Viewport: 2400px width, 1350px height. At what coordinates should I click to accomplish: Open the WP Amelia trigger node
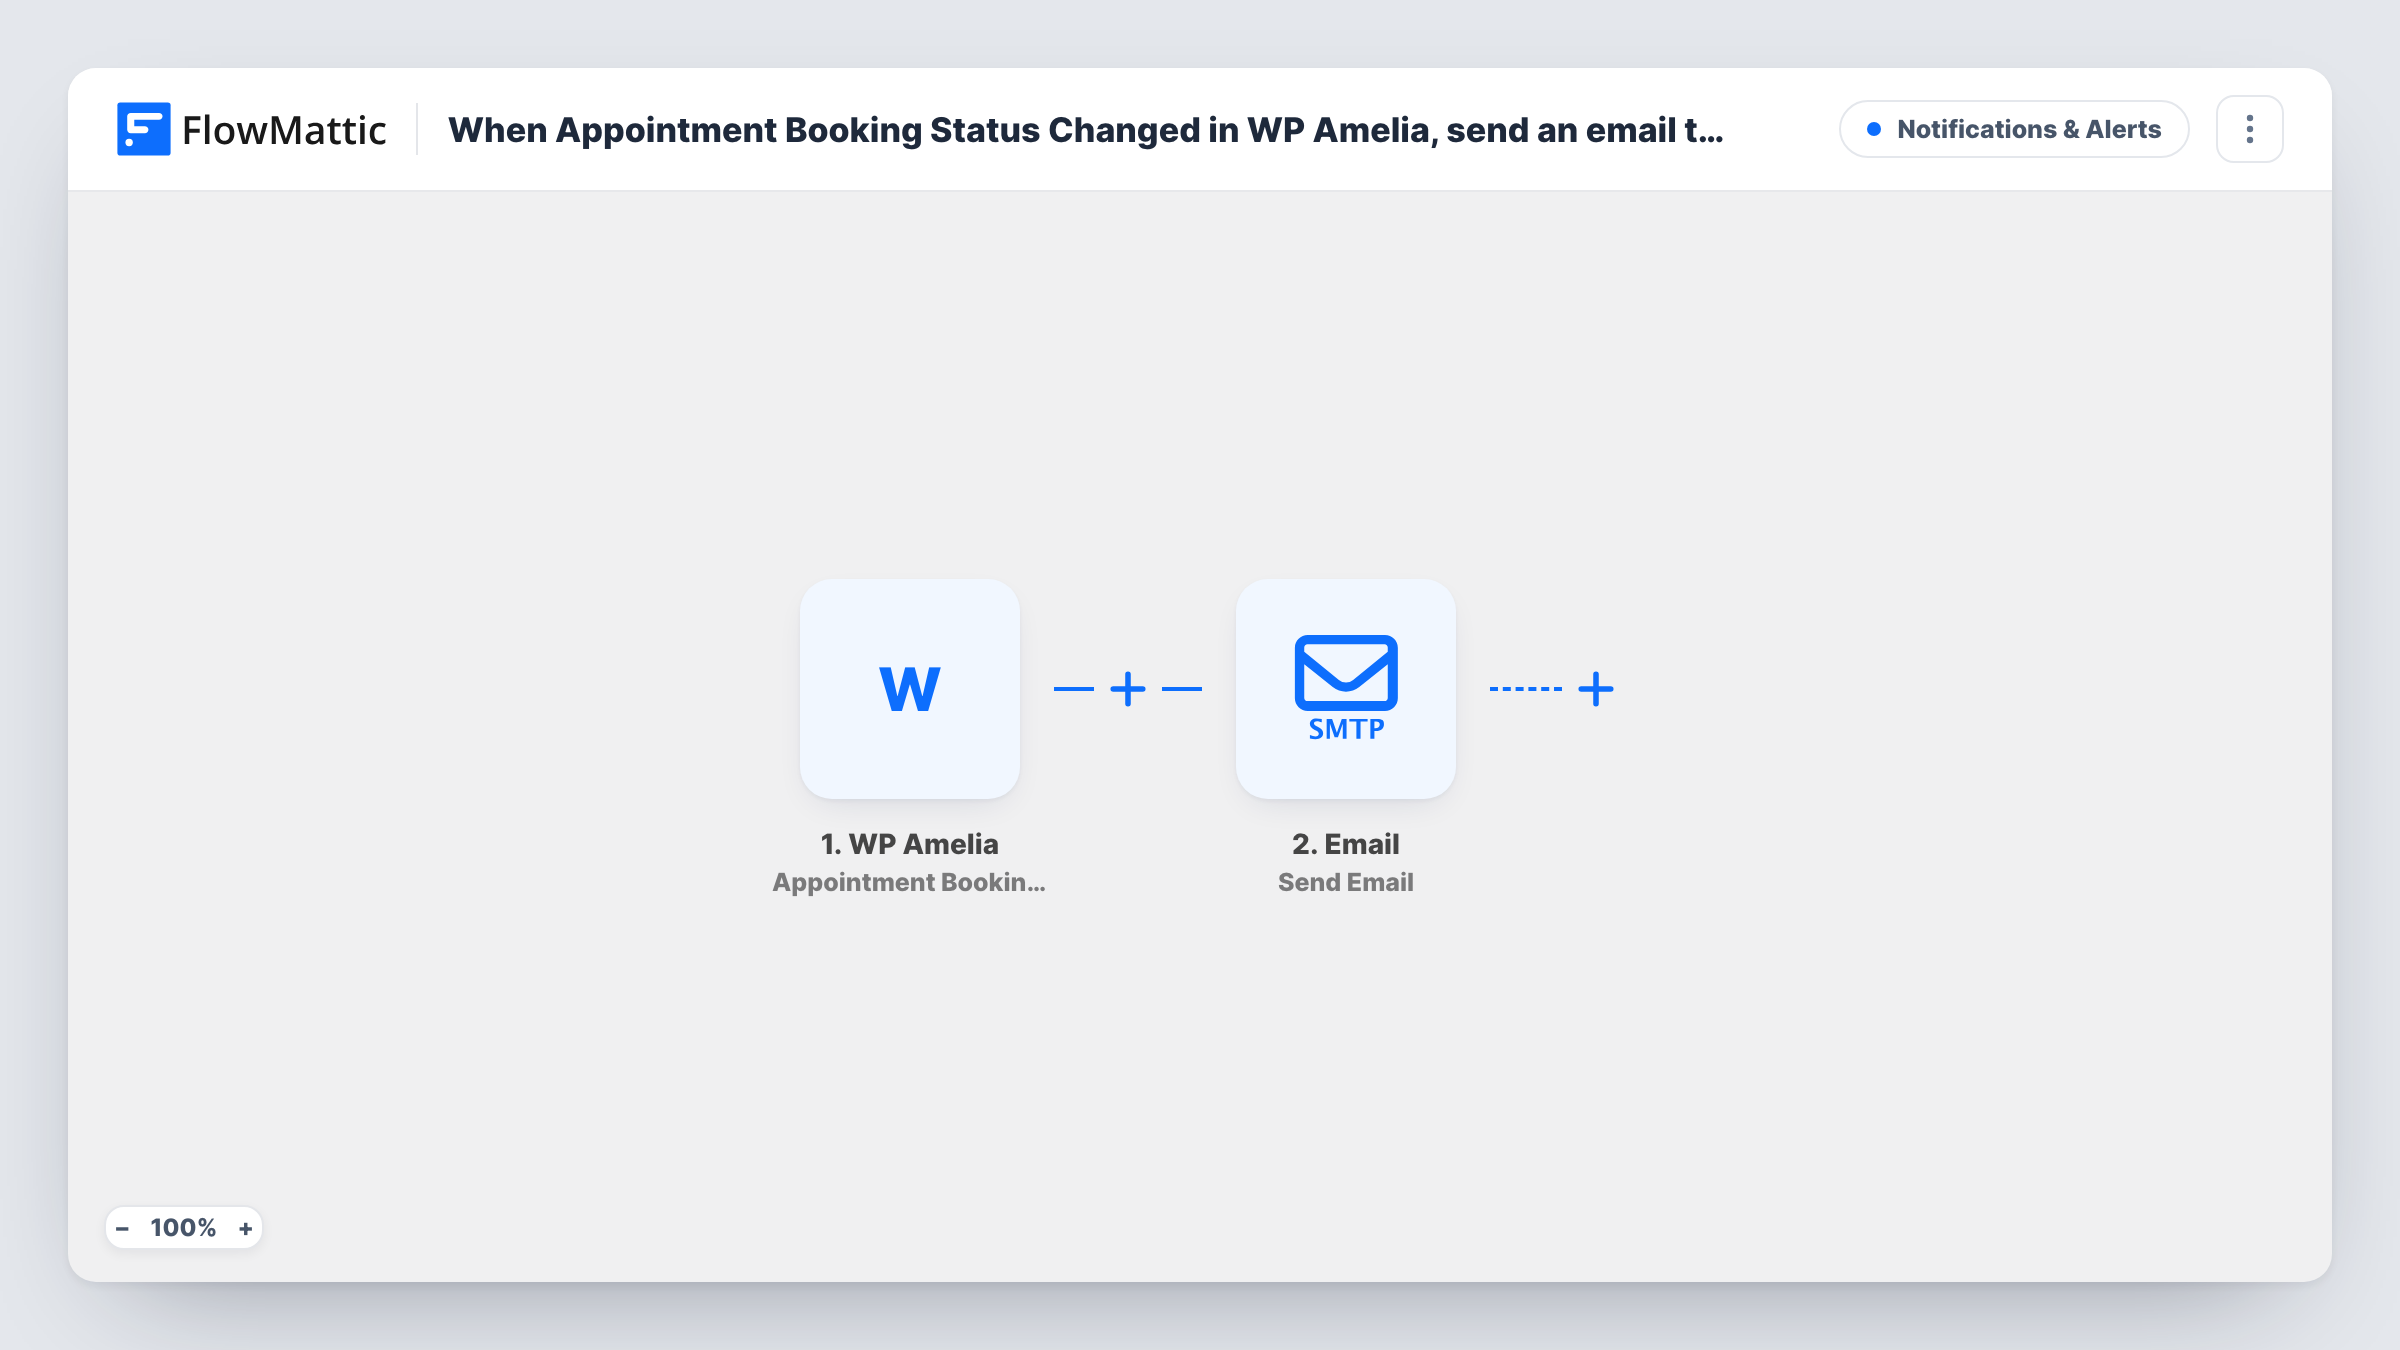pyautogui.click(x=910, y=689)
